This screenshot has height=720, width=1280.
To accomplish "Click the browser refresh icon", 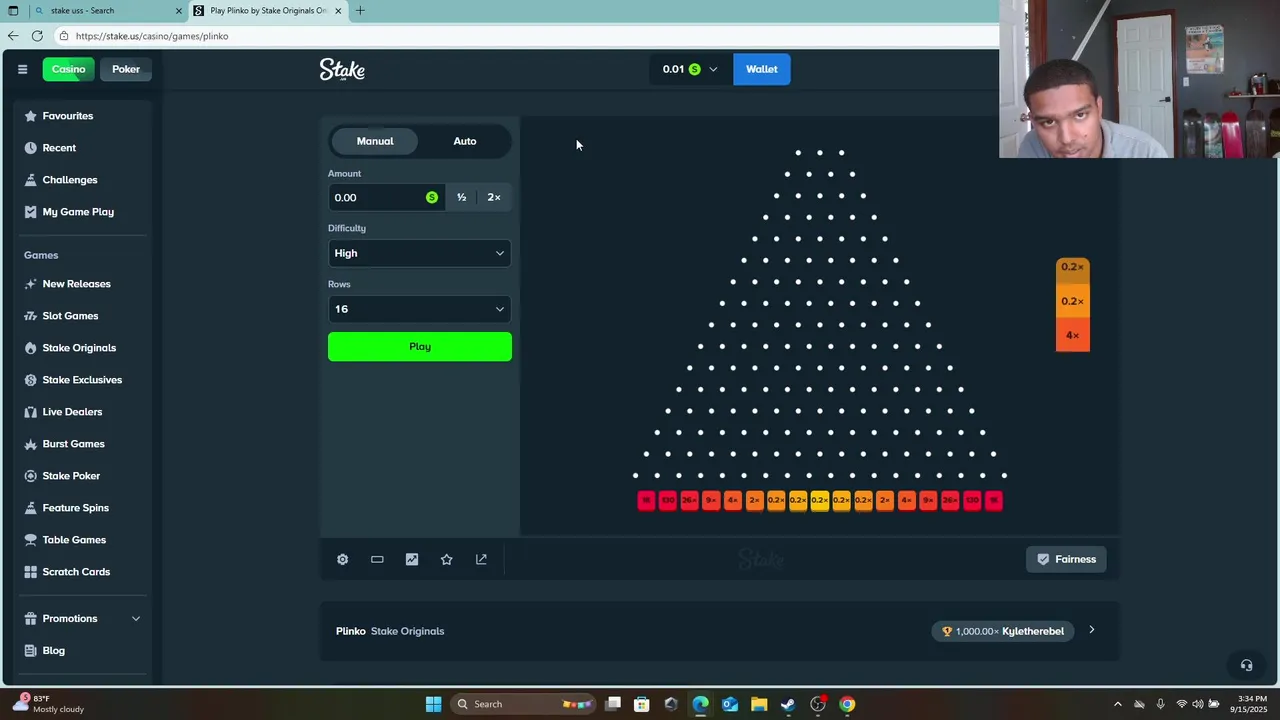I will pos(37,36).
